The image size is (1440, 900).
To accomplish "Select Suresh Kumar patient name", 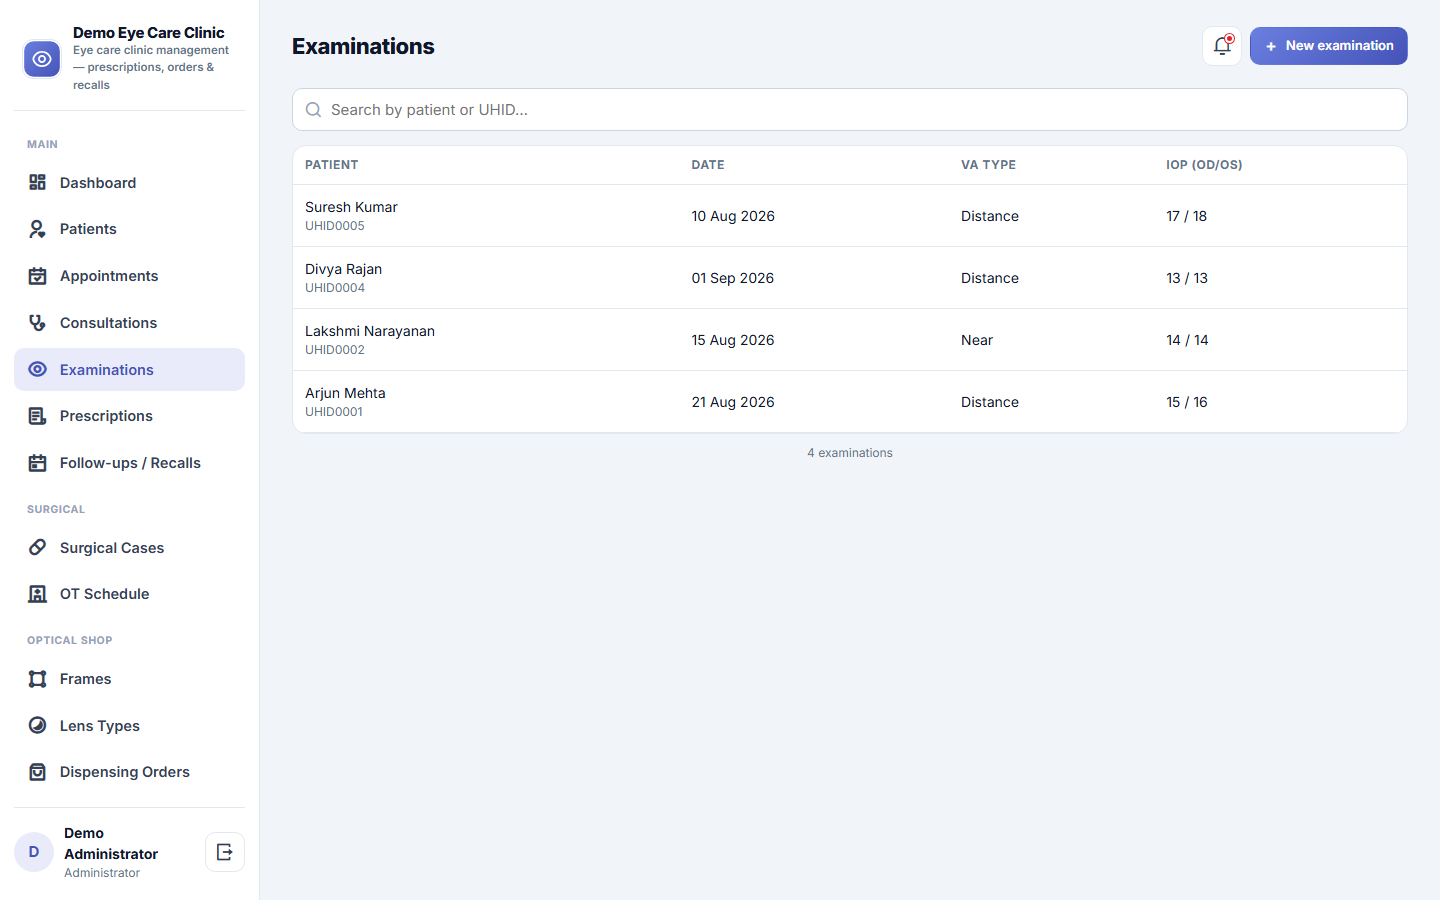I will 351,207.
